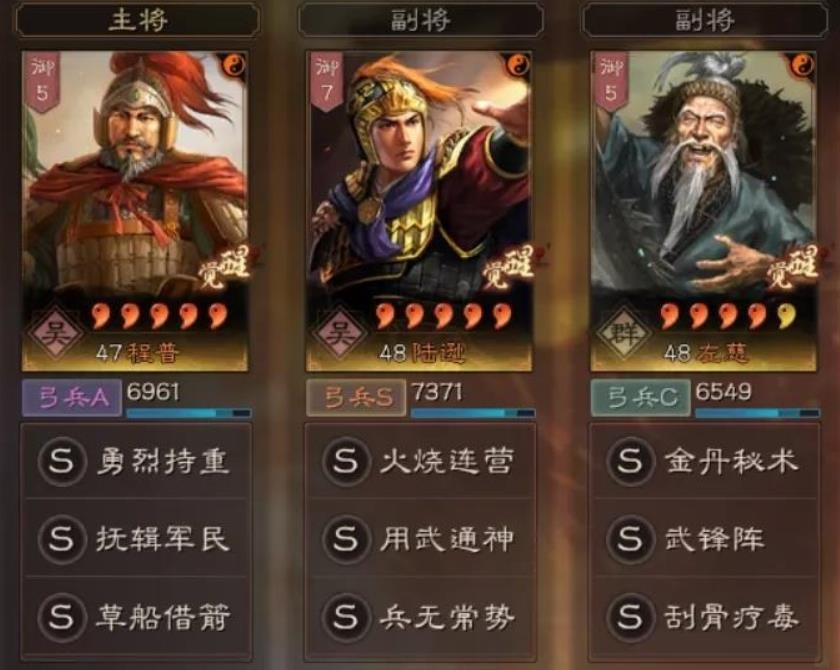
Task: Tap 觉醒 awakening badge on 陆逊 card
Action: [509, 268]
